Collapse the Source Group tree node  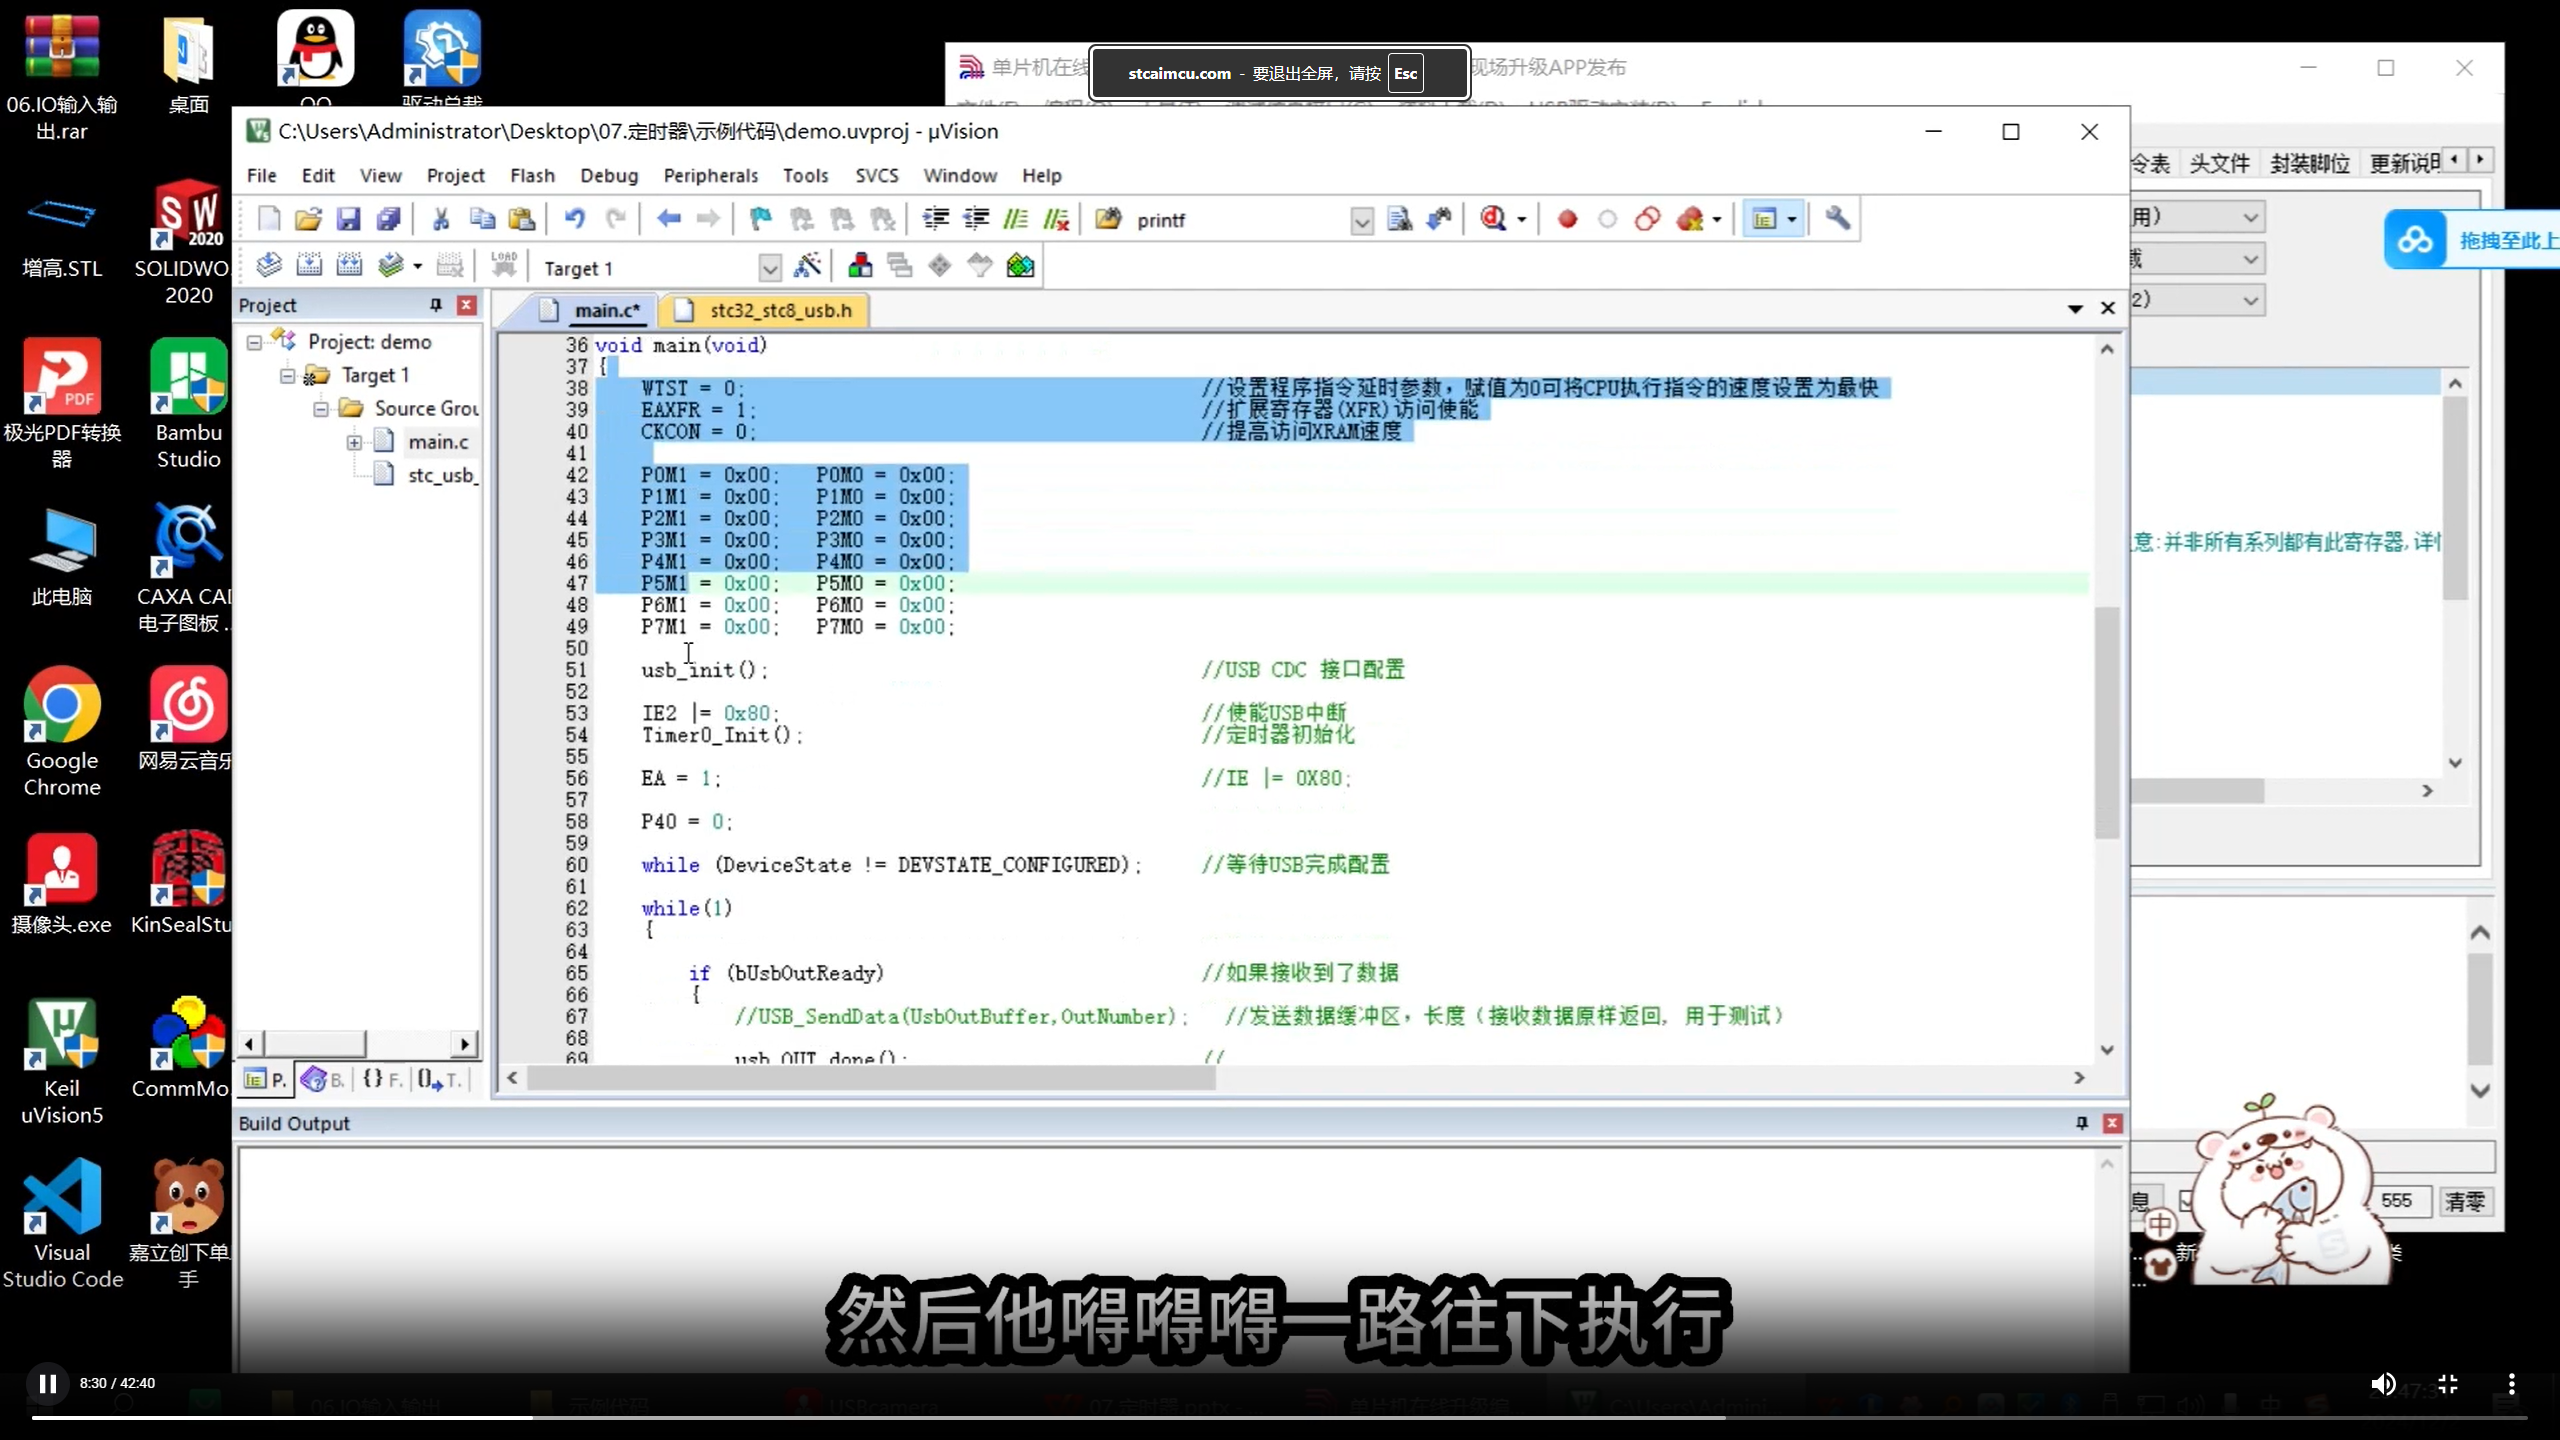tap(320, 408)
